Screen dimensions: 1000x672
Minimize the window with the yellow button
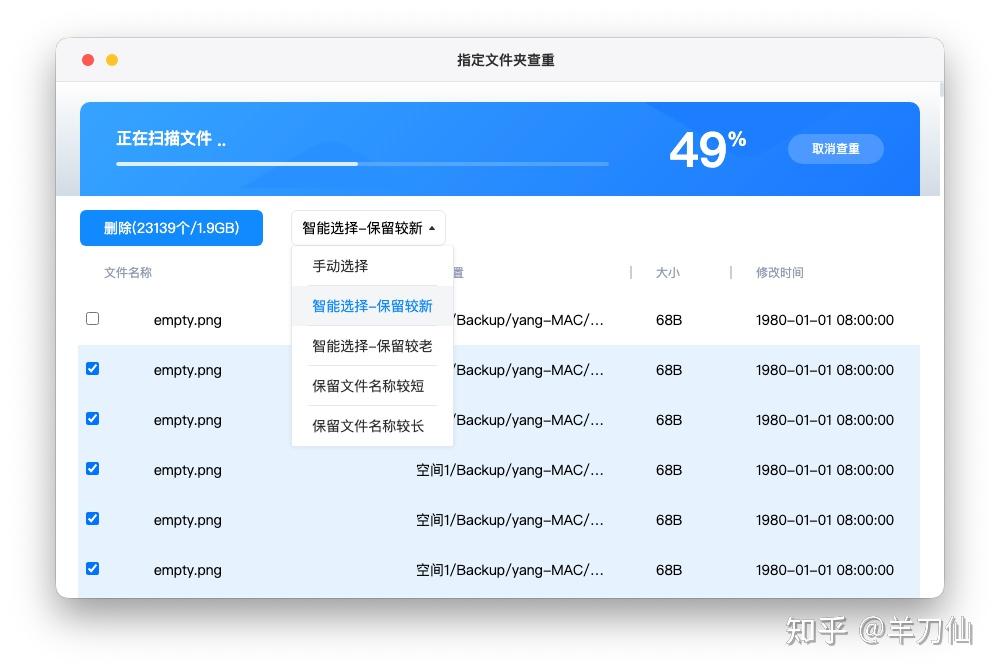pos(112,60)
